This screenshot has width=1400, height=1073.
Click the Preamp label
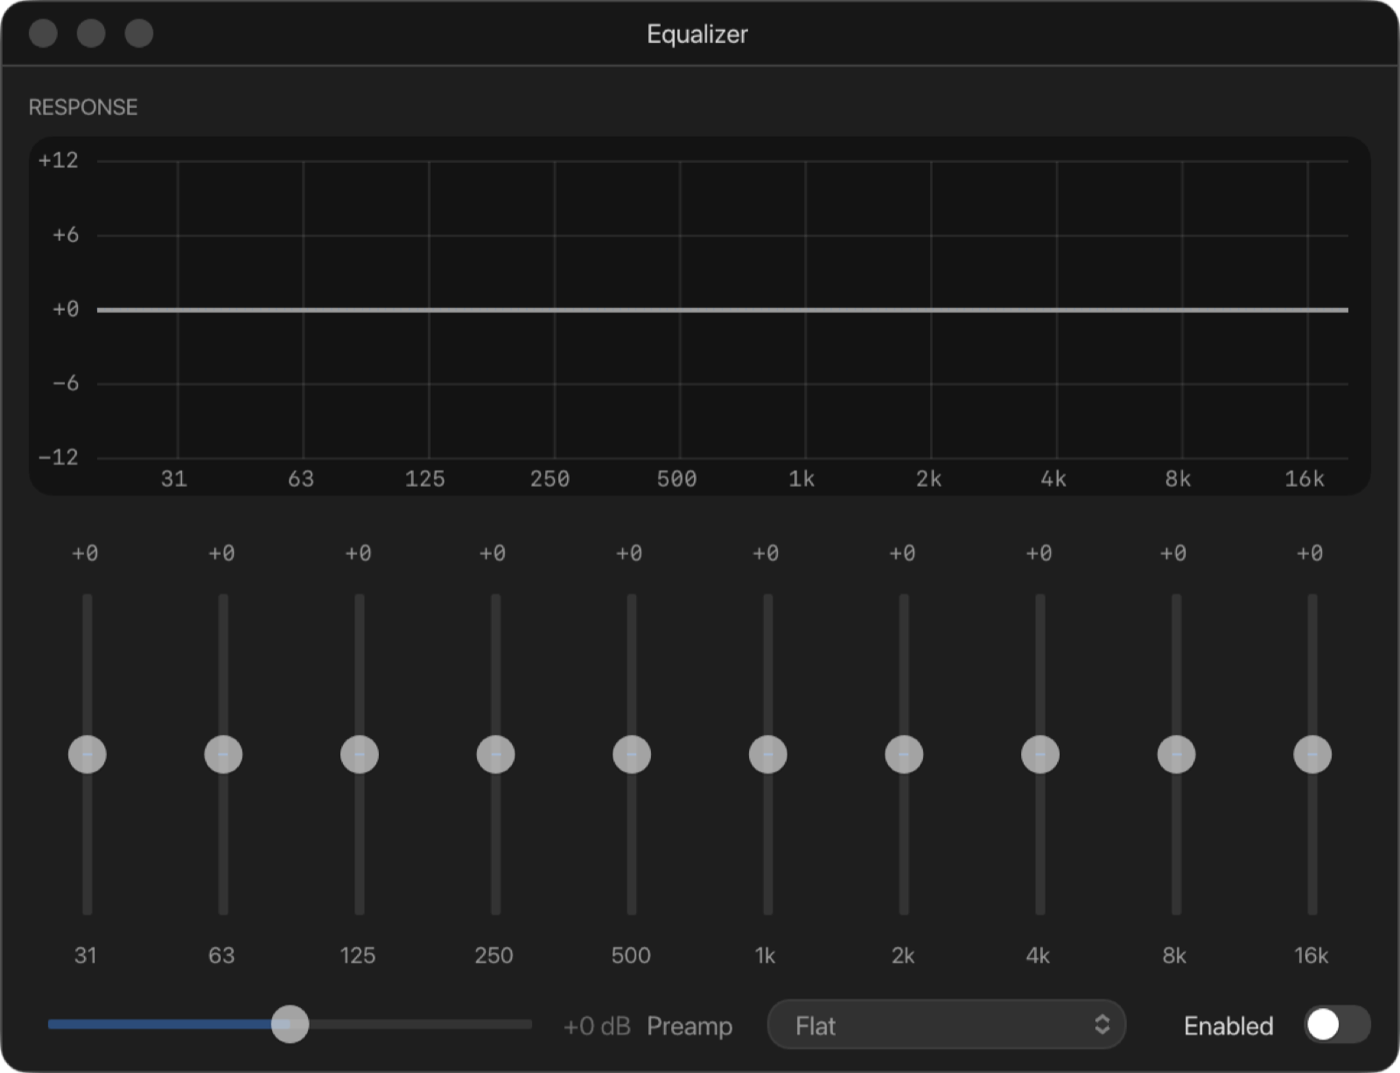click(x=689, y=1026)
